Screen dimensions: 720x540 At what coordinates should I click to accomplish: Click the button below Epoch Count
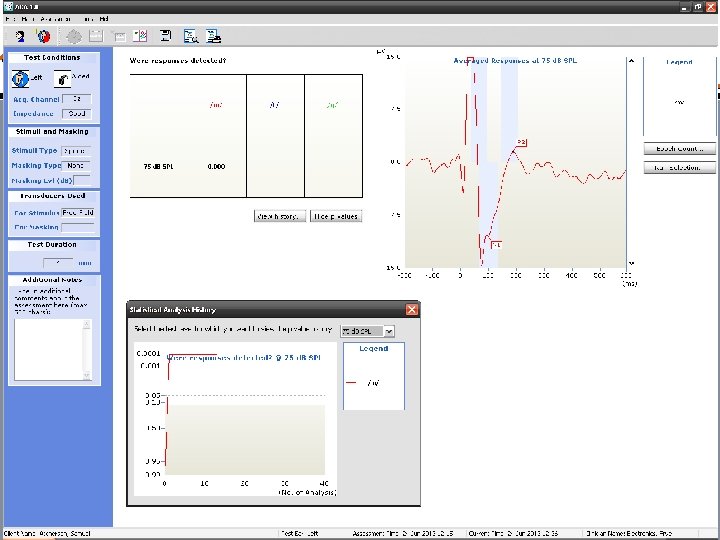coord(680,168)
